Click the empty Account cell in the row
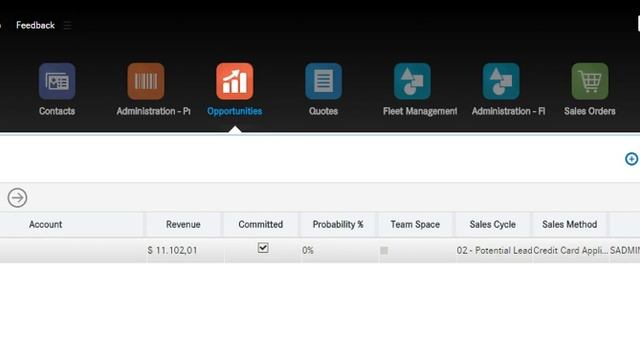The width and height of the screenshot is (640, 360). pos(72,251)
